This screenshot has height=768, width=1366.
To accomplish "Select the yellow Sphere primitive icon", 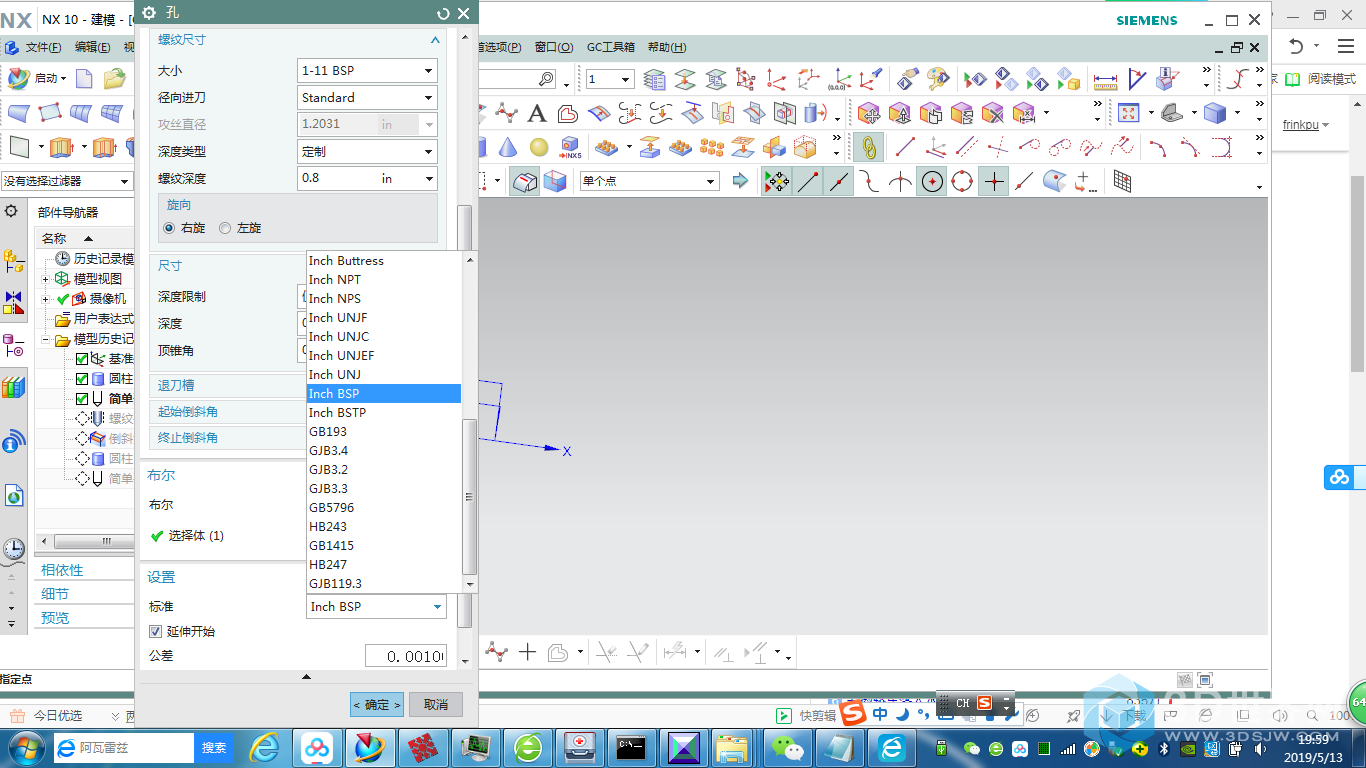I will click(x=539, y=147).
